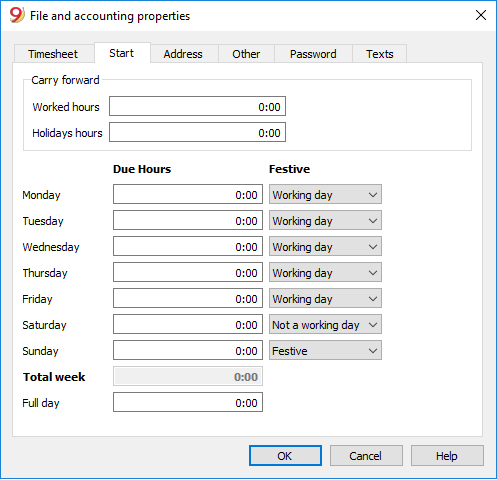The width and height of the screenshot is (497, 480).
Task: Click the Banana 9 app icon in title bar
Action: pos(17,15)
